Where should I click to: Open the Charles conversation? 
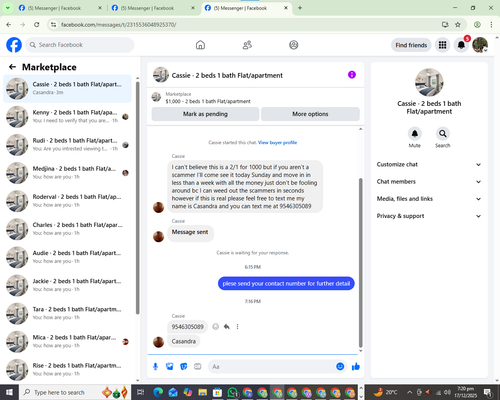(x=68, y=229)
